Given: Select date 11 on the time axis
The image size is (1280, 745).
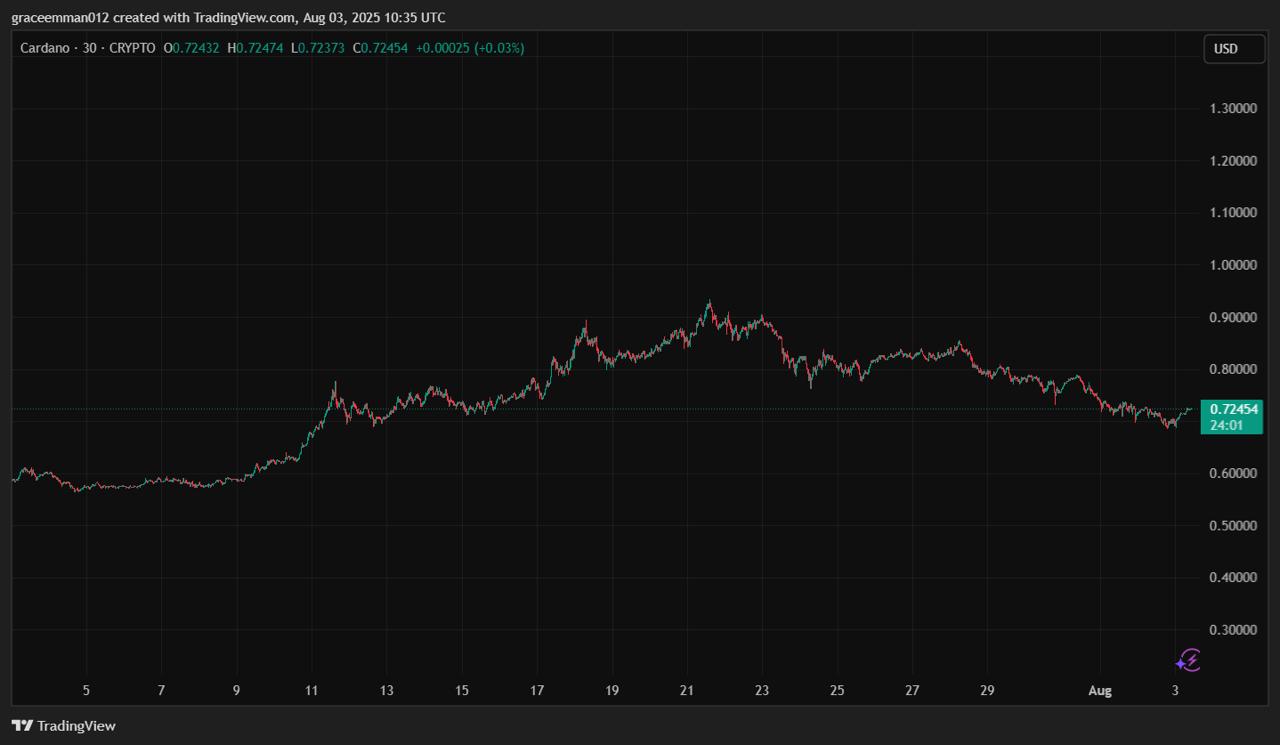Looking at the screenshot, I should tap(312, 691).
